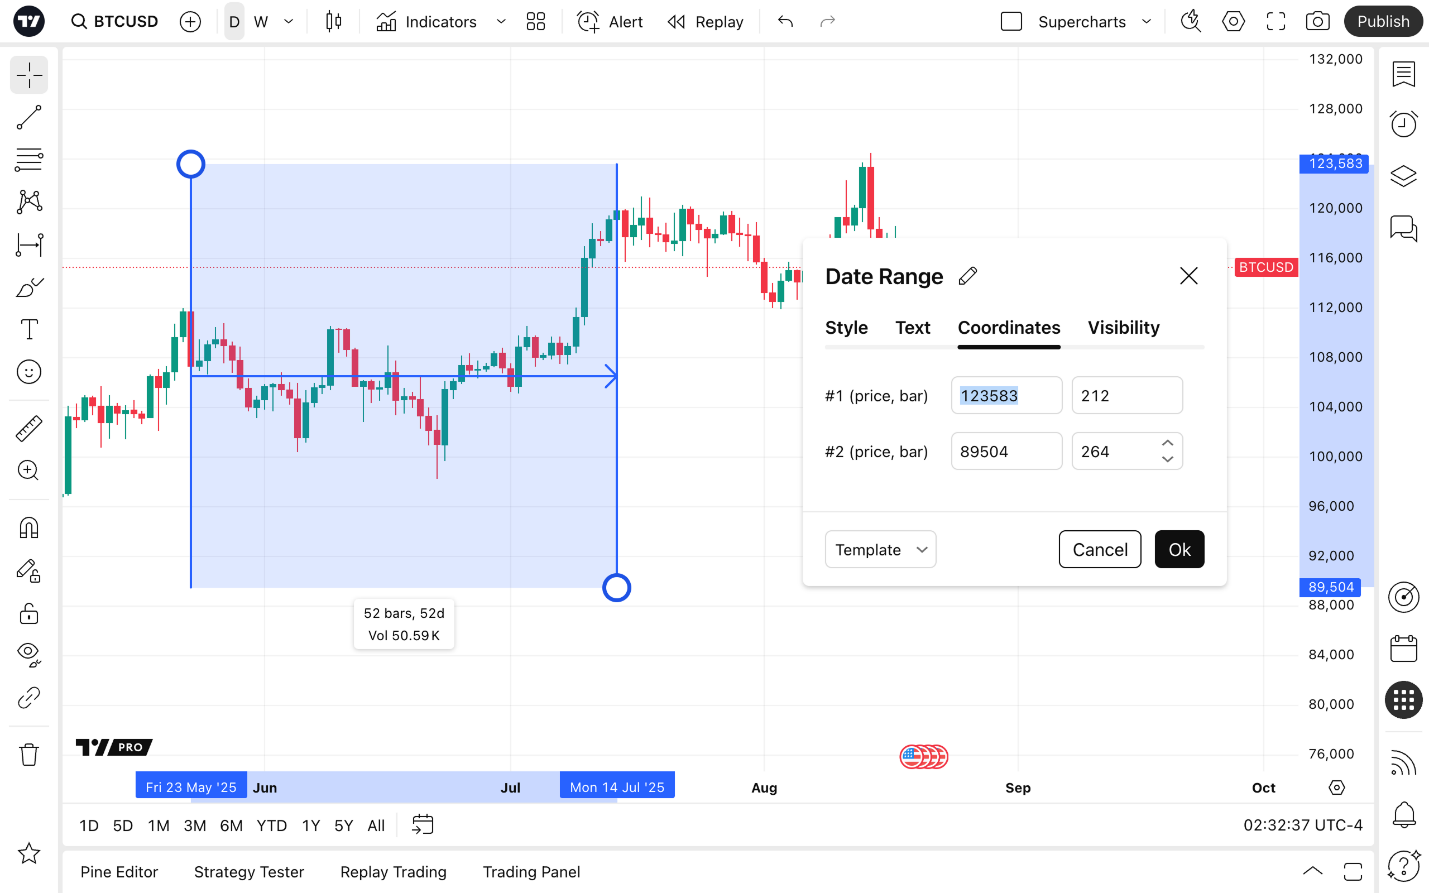Open chart settings hexagon icon
Screen dimensions: 1429x893
[x=1234, y=21]
